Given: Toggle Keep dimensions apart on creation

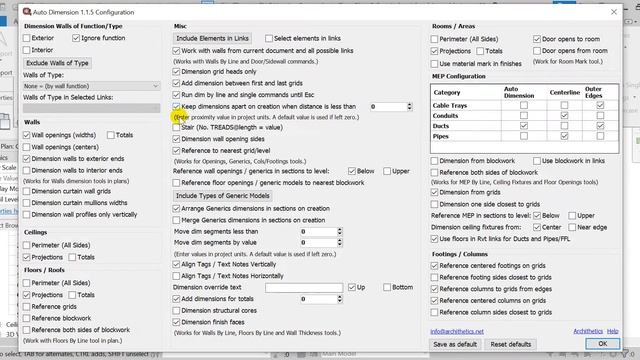Looking at the screenshot, I should [x=176, y=107].
